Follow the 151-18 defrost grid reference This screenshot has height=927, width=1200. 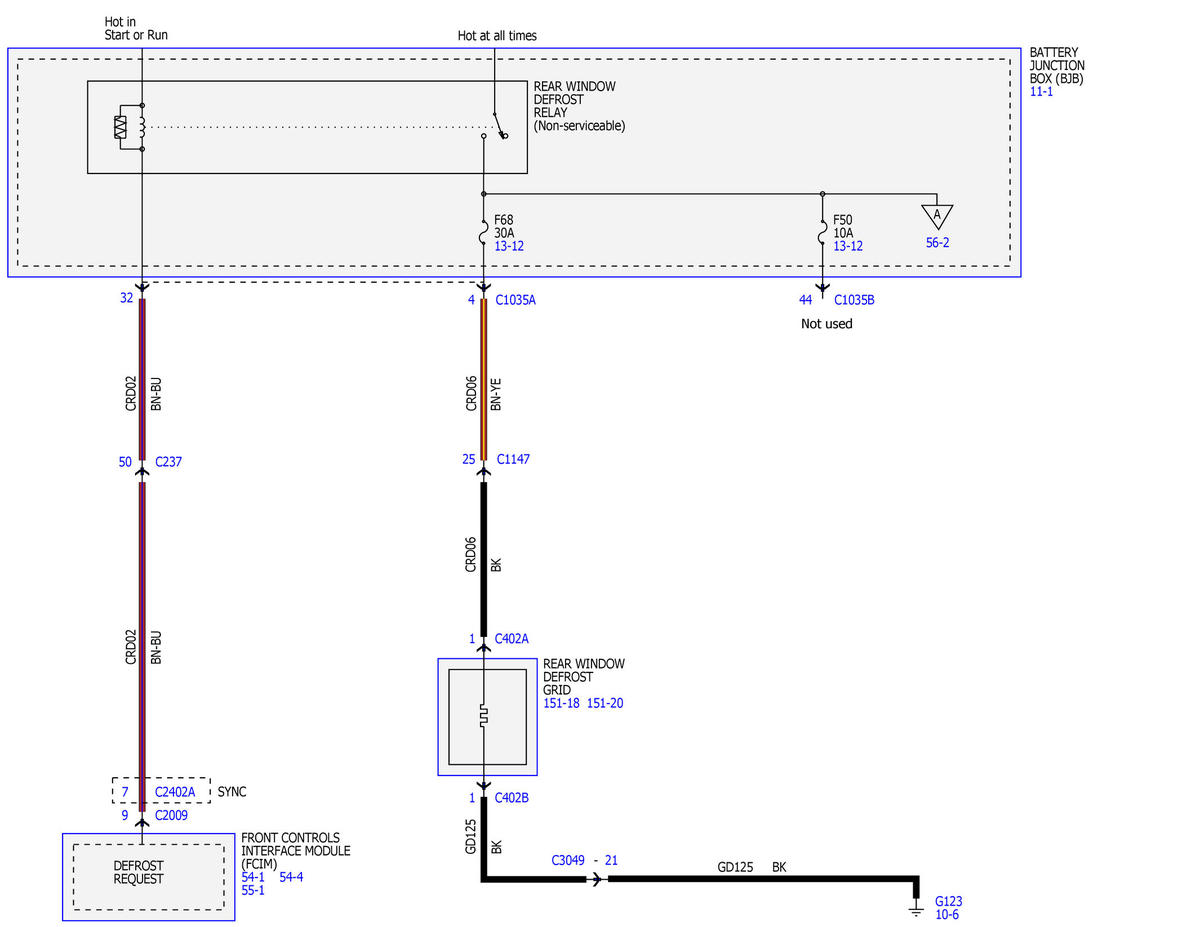pyautogui.click(x=561, y=703)
